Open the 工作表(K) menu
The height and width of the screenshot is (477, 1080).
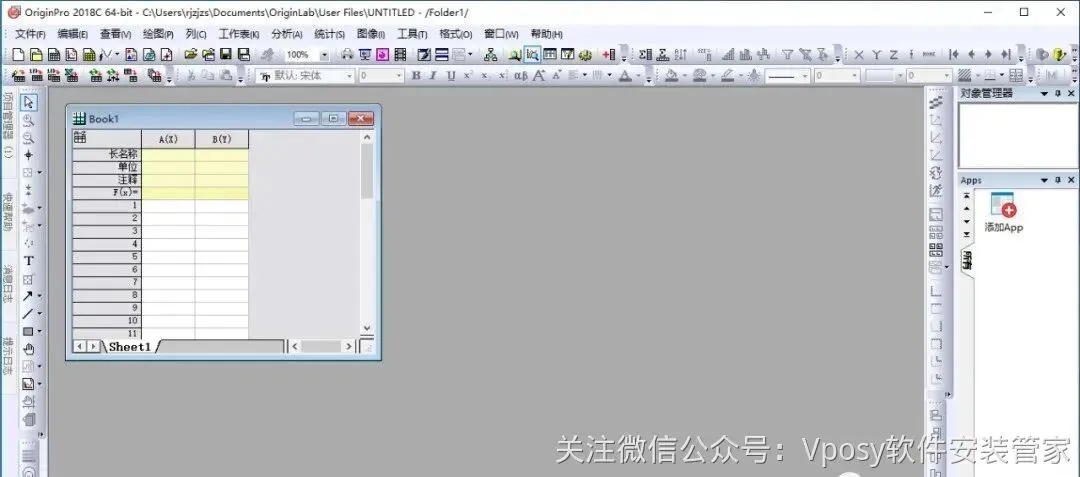(x=239, y=34)
